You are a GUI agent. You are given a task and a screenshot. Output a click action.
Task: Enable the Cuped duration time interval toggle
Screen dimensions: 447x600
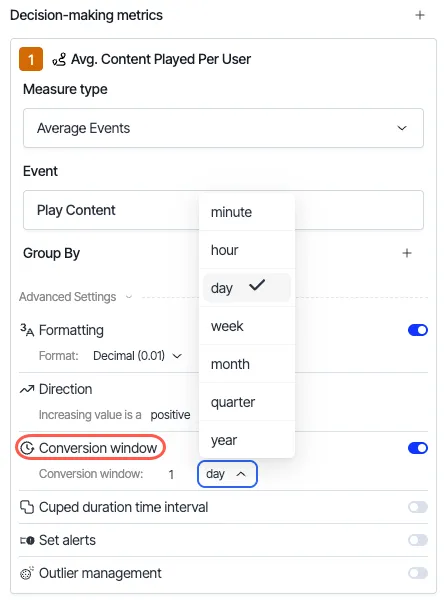(x=418, y=507)
